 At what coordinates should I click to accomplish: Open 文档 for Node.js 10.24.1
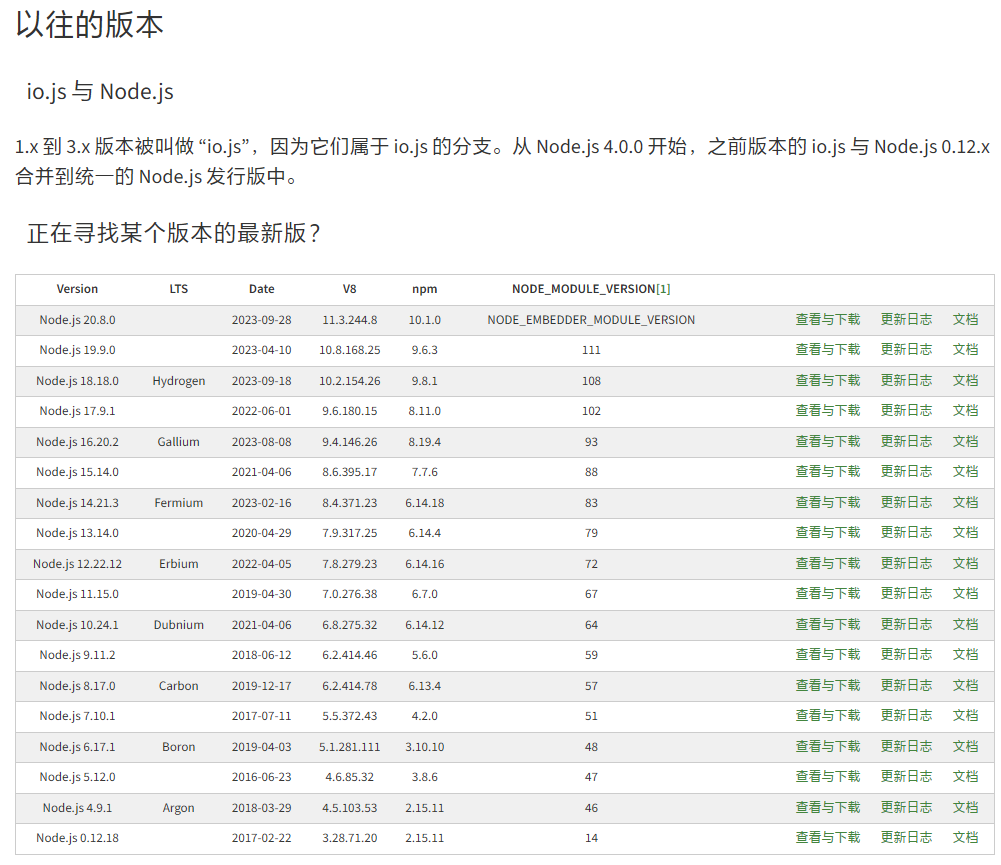point(965,624)
